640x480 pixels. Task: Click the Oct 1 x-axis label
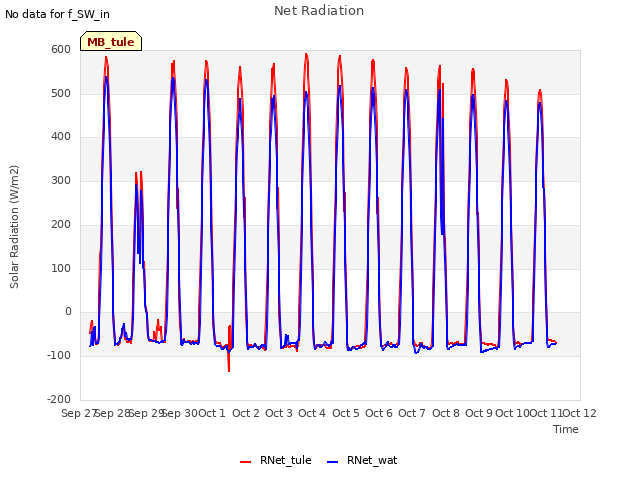[212, 413]
